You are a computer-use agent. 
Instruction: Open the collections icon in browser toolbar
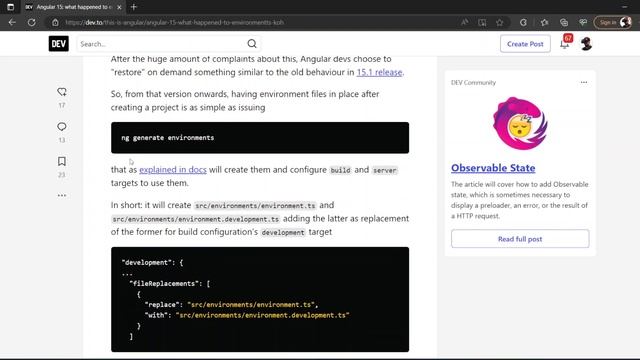(x=564, y=22)
